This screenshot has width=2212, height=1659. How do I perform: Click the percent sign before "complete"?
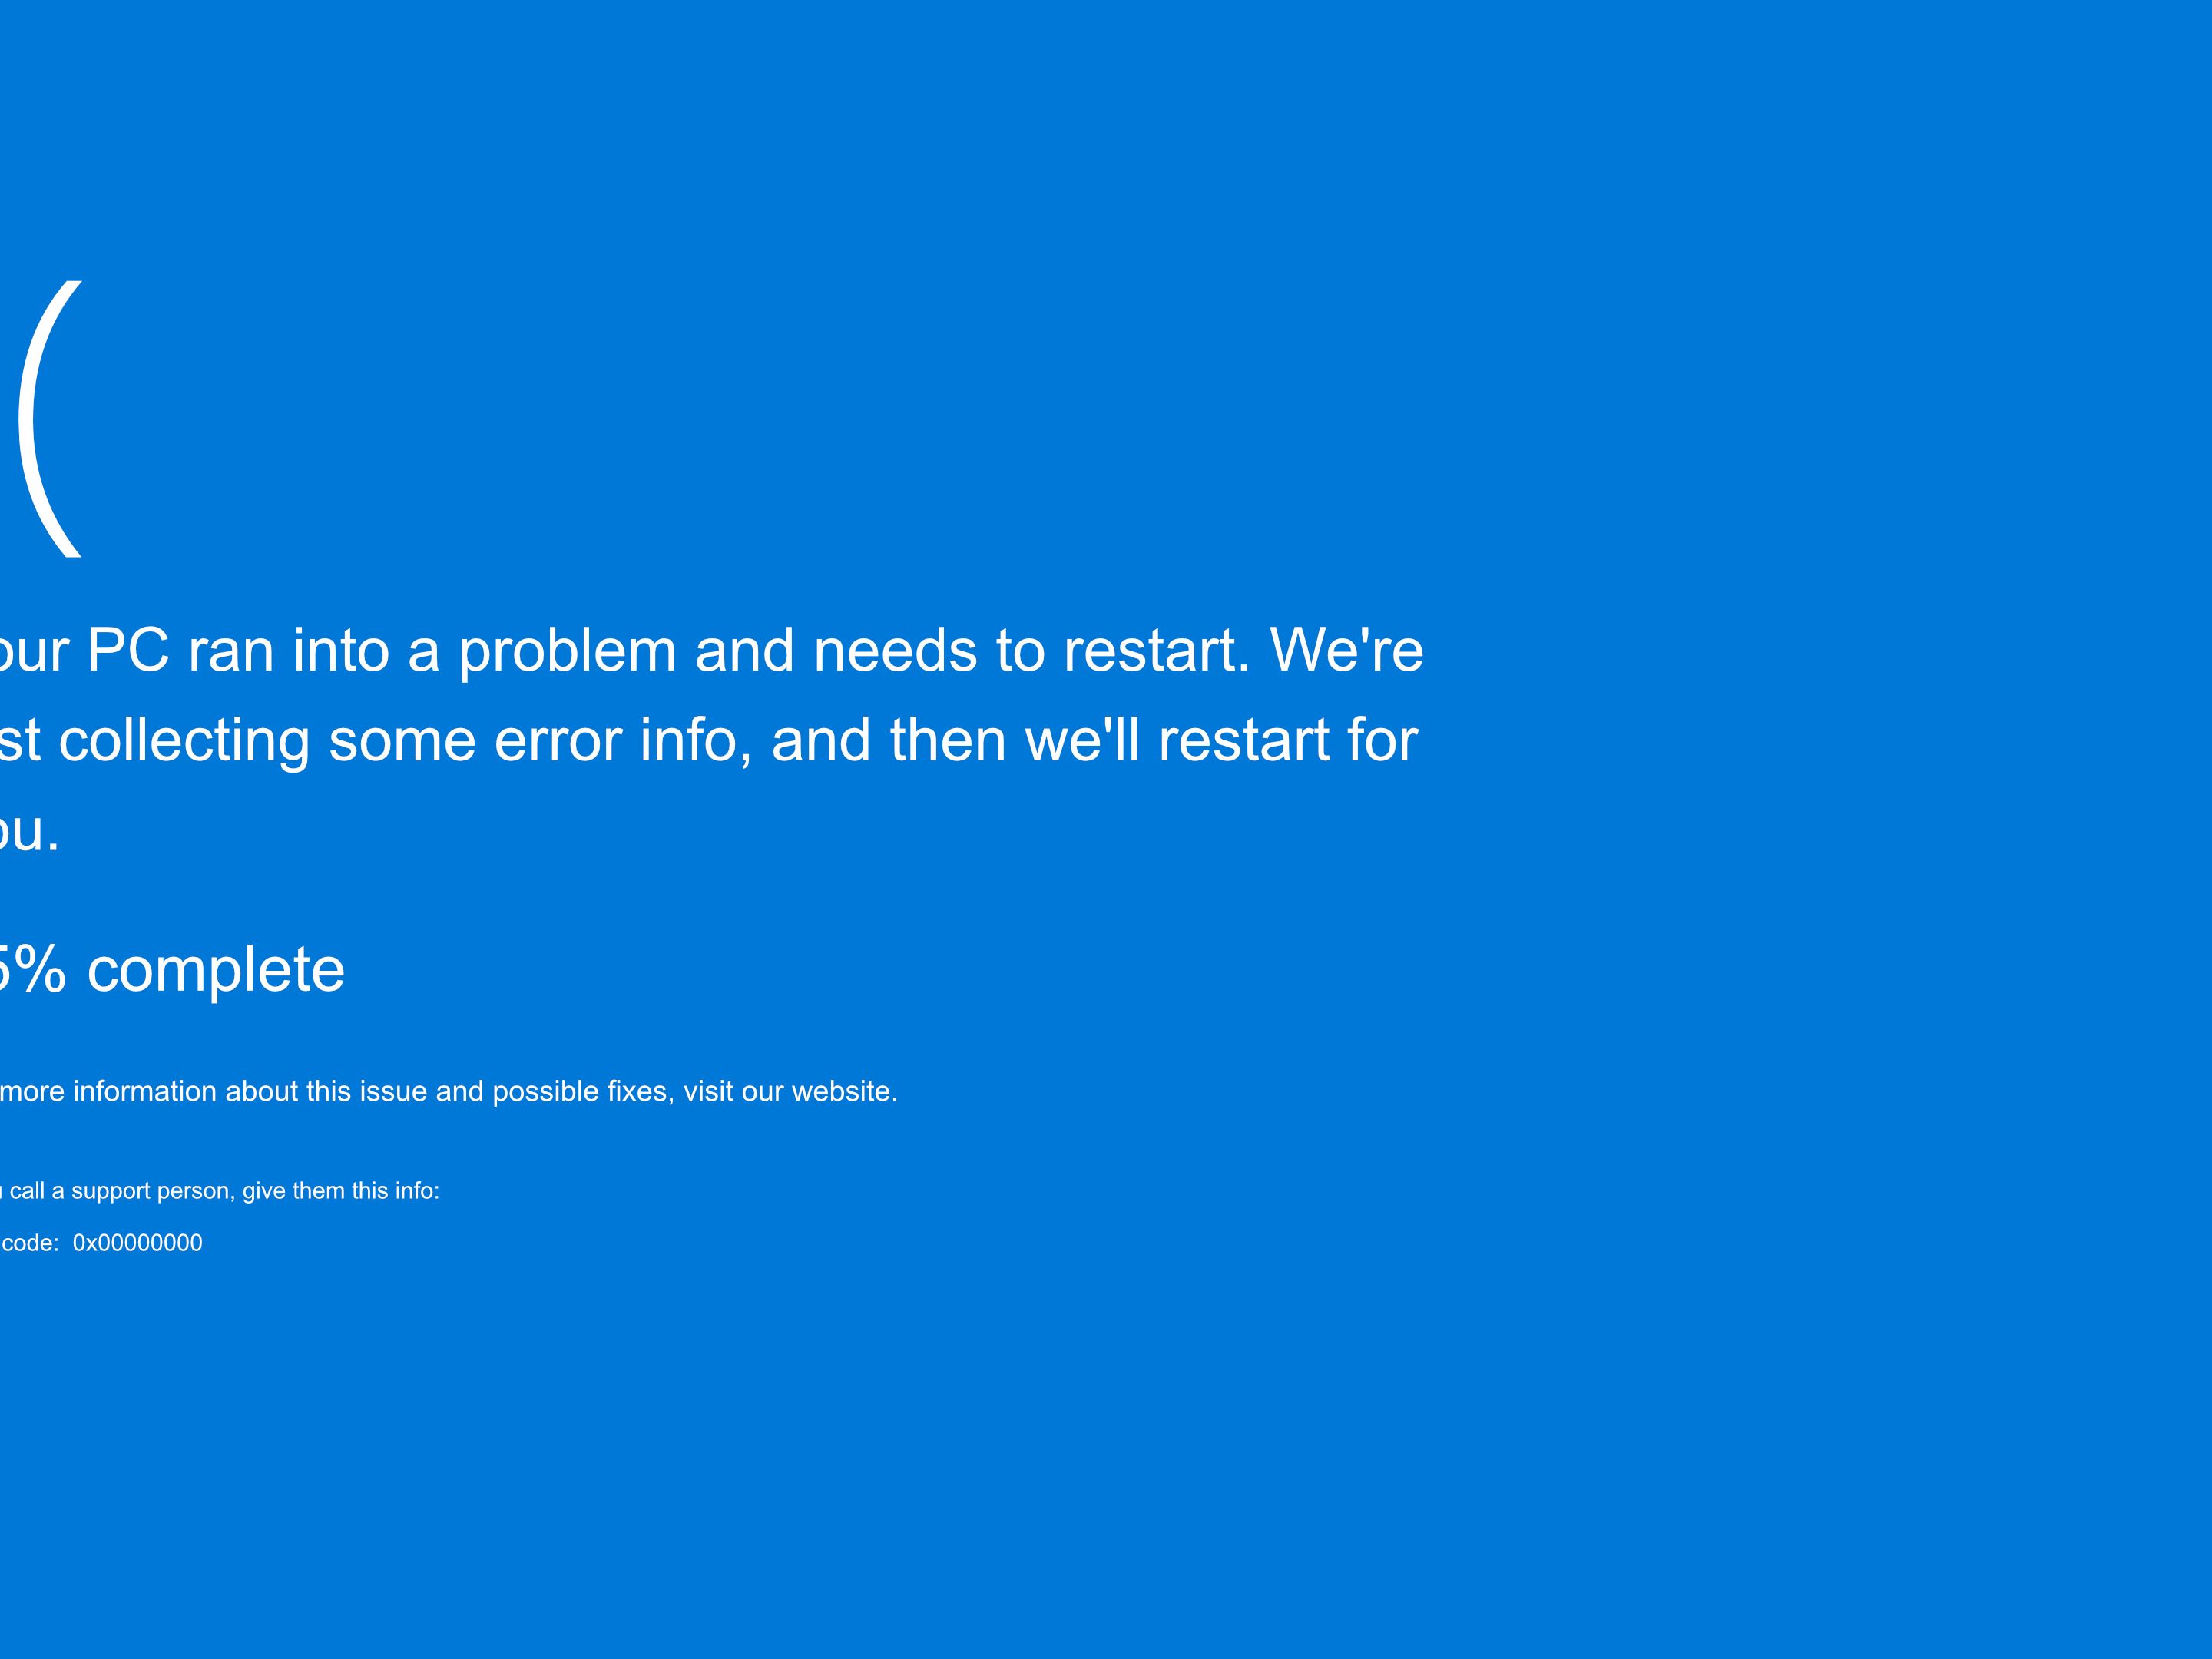point(40,969)
